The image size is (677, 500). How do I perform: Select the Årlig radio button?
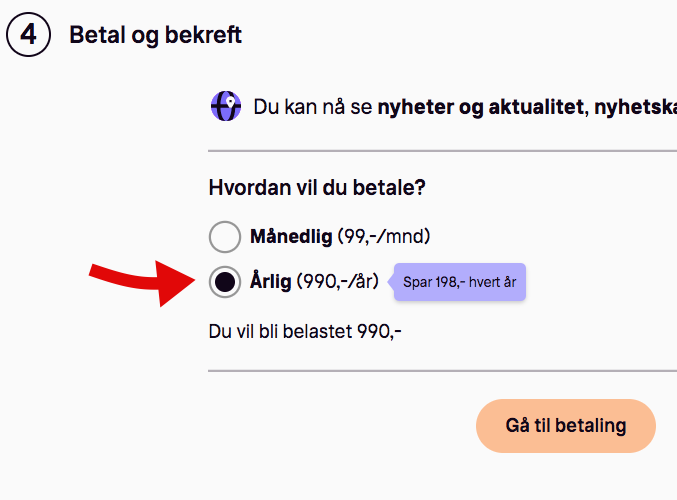click(x=225, y=282)
